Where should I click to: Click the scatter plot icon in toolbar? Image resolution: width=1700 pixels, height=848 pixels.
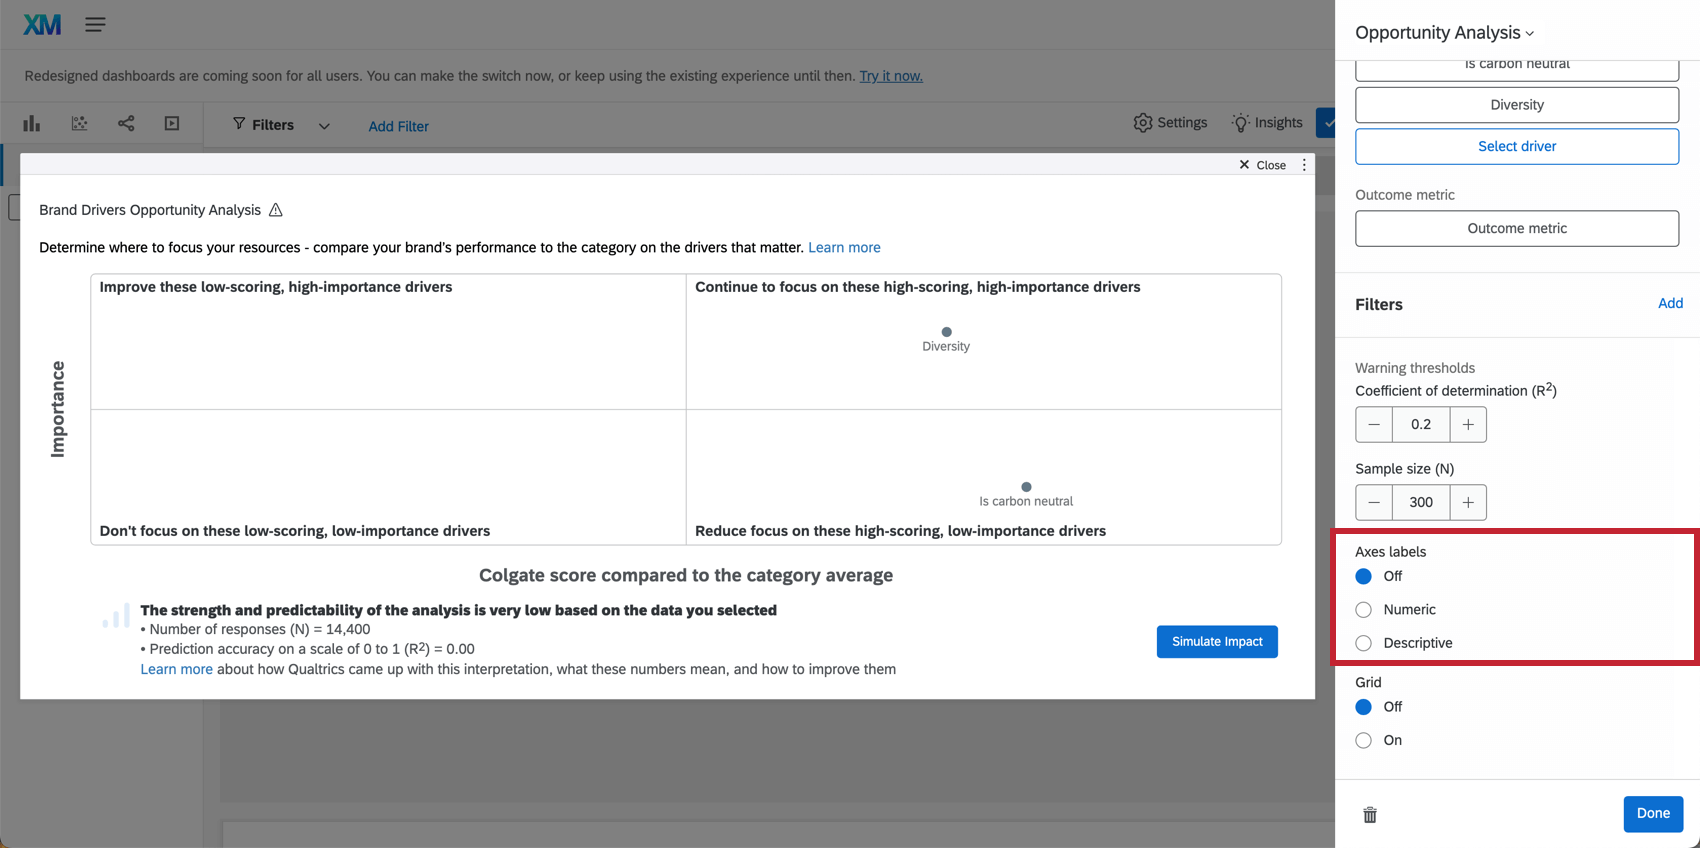[79, 124]
